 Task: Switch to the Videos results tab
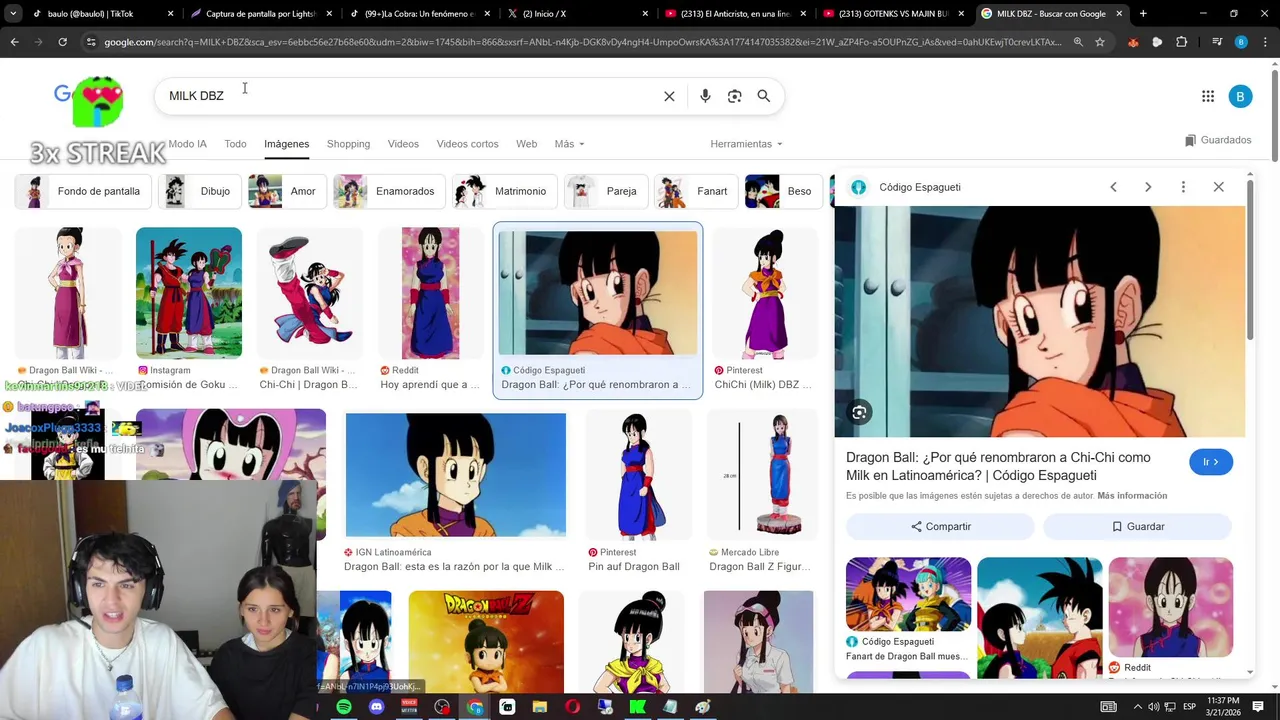tap(403, 144)
